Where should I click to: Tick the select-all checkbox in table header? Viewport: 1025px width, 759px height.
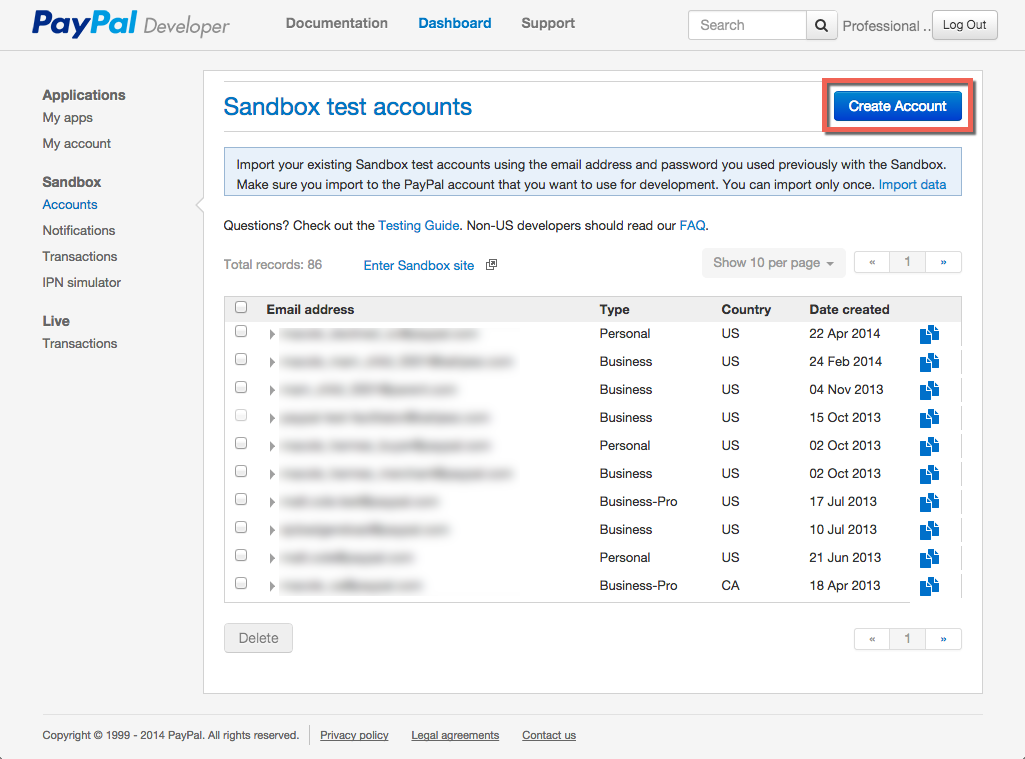pos(241,307)
